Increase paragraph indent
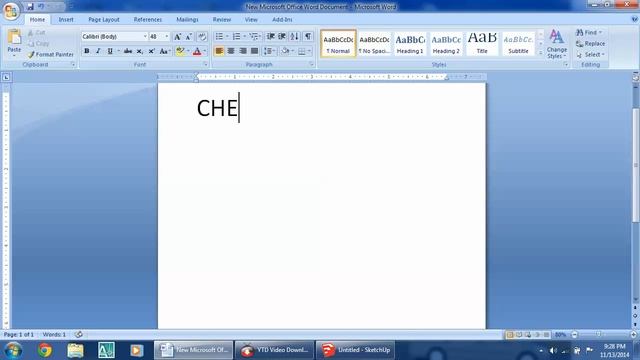 pos(282,37)
